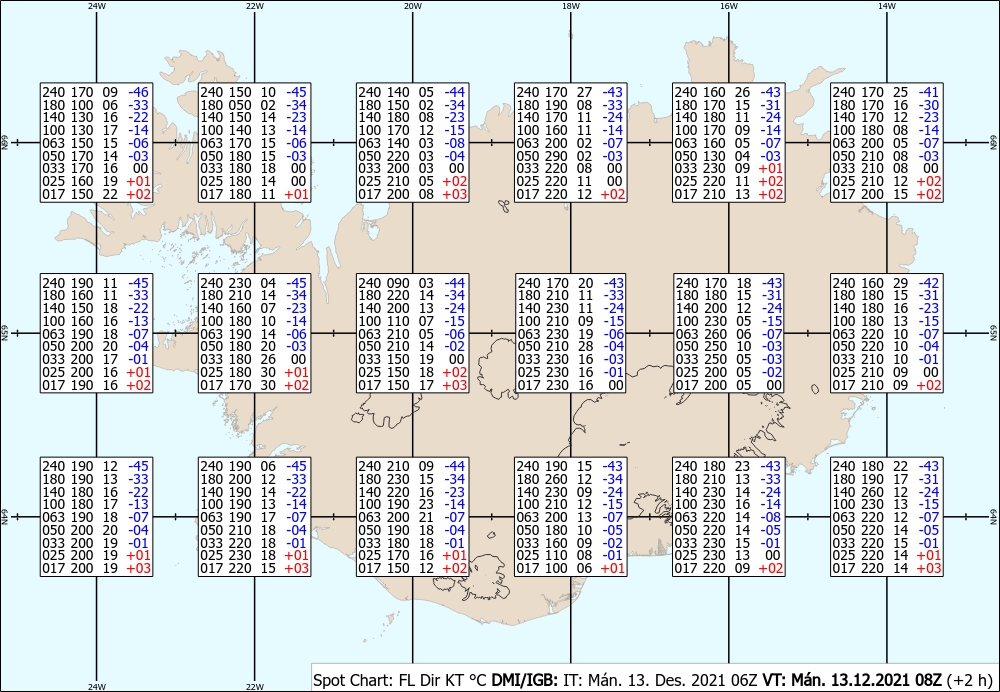Click middle-row data box starting 240 190 11

tap(96, 334)
